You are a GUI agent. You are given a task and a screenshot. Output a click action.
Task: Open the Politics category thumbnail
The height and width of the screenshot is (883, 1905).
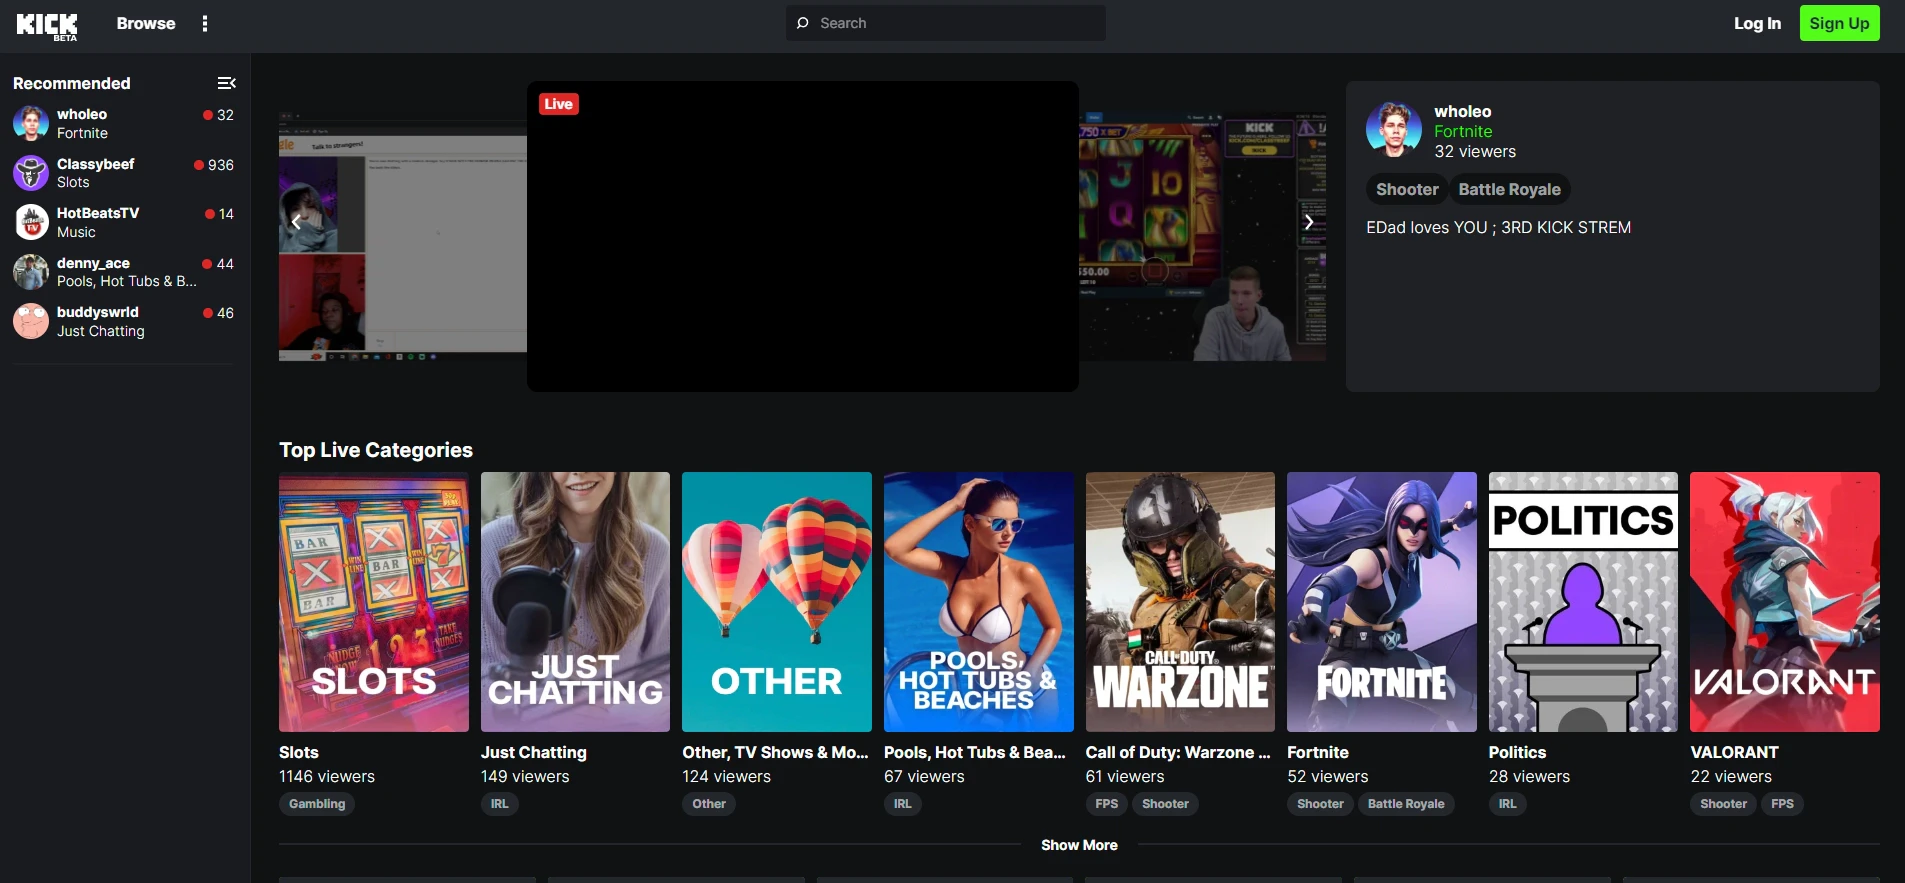pos(1583,602)
